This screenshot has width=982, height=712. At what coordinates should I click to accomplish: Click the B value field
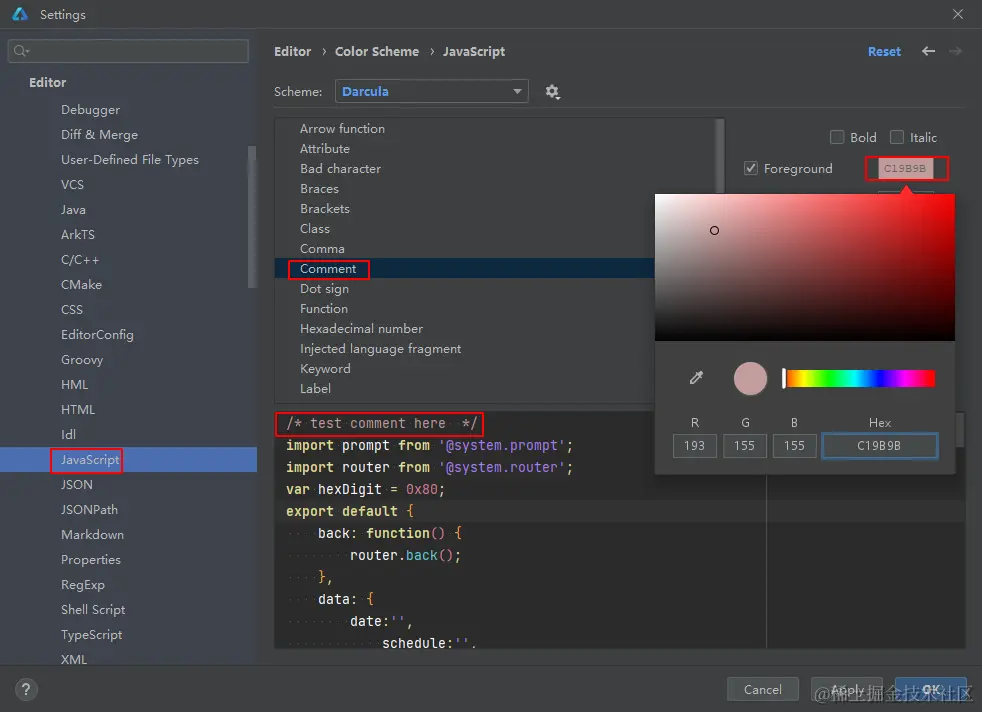click(795, 446)
